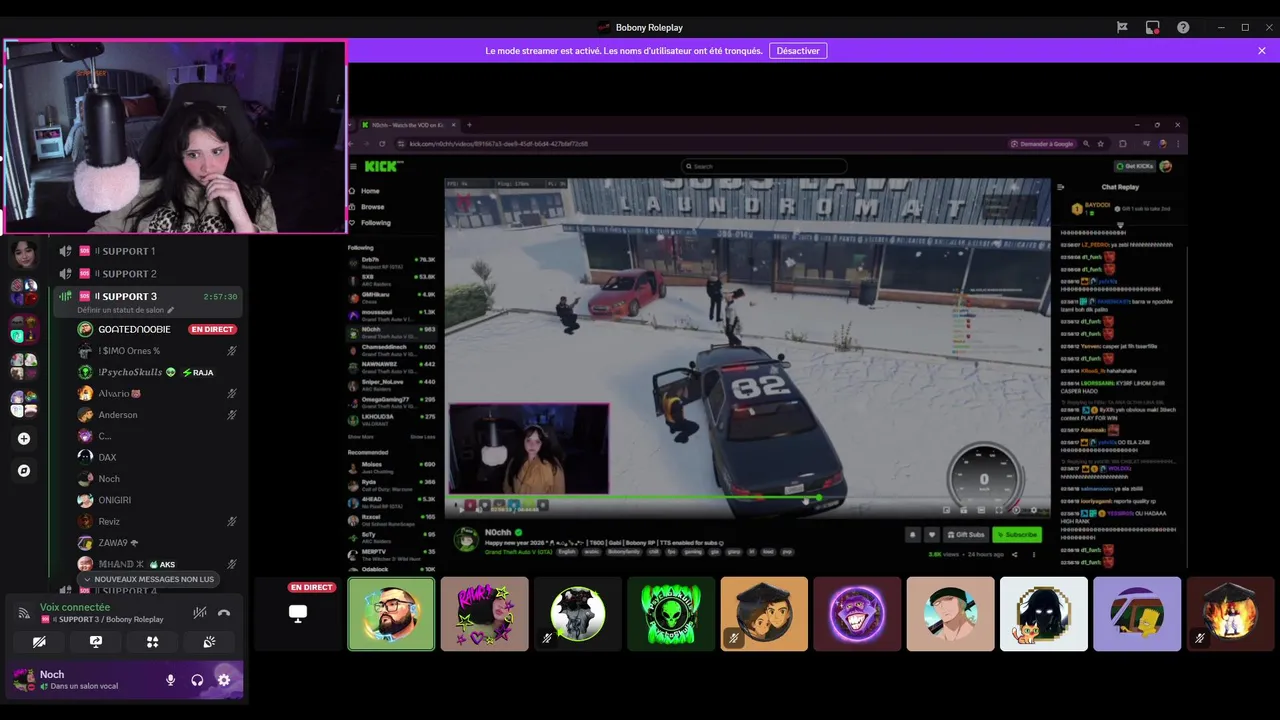Edit the 'Définir un statut de salon' status

point(125,310)
